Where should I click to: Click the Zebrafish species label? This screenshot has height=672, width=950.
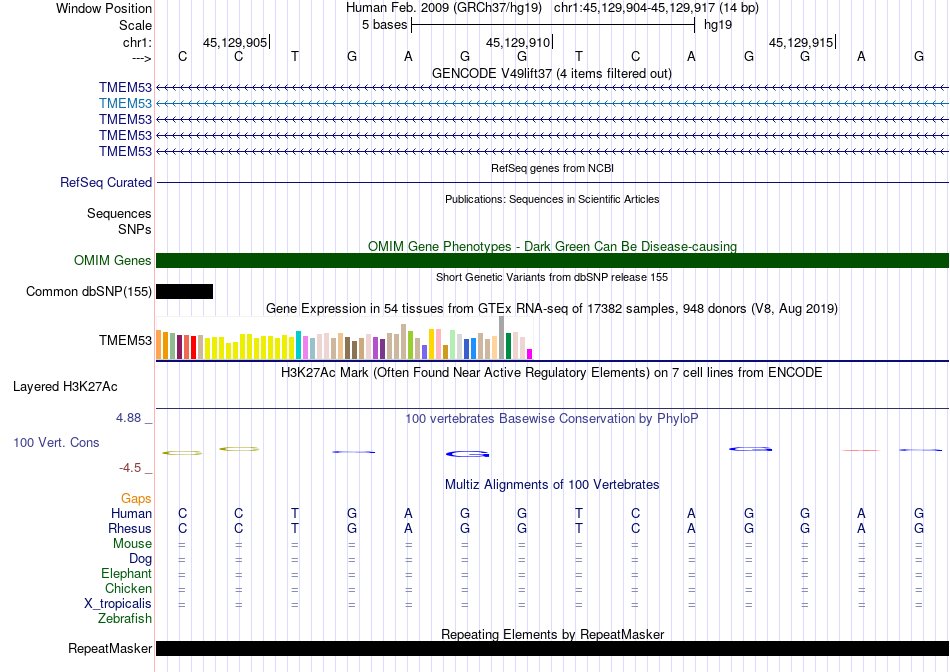pos(125,619)
